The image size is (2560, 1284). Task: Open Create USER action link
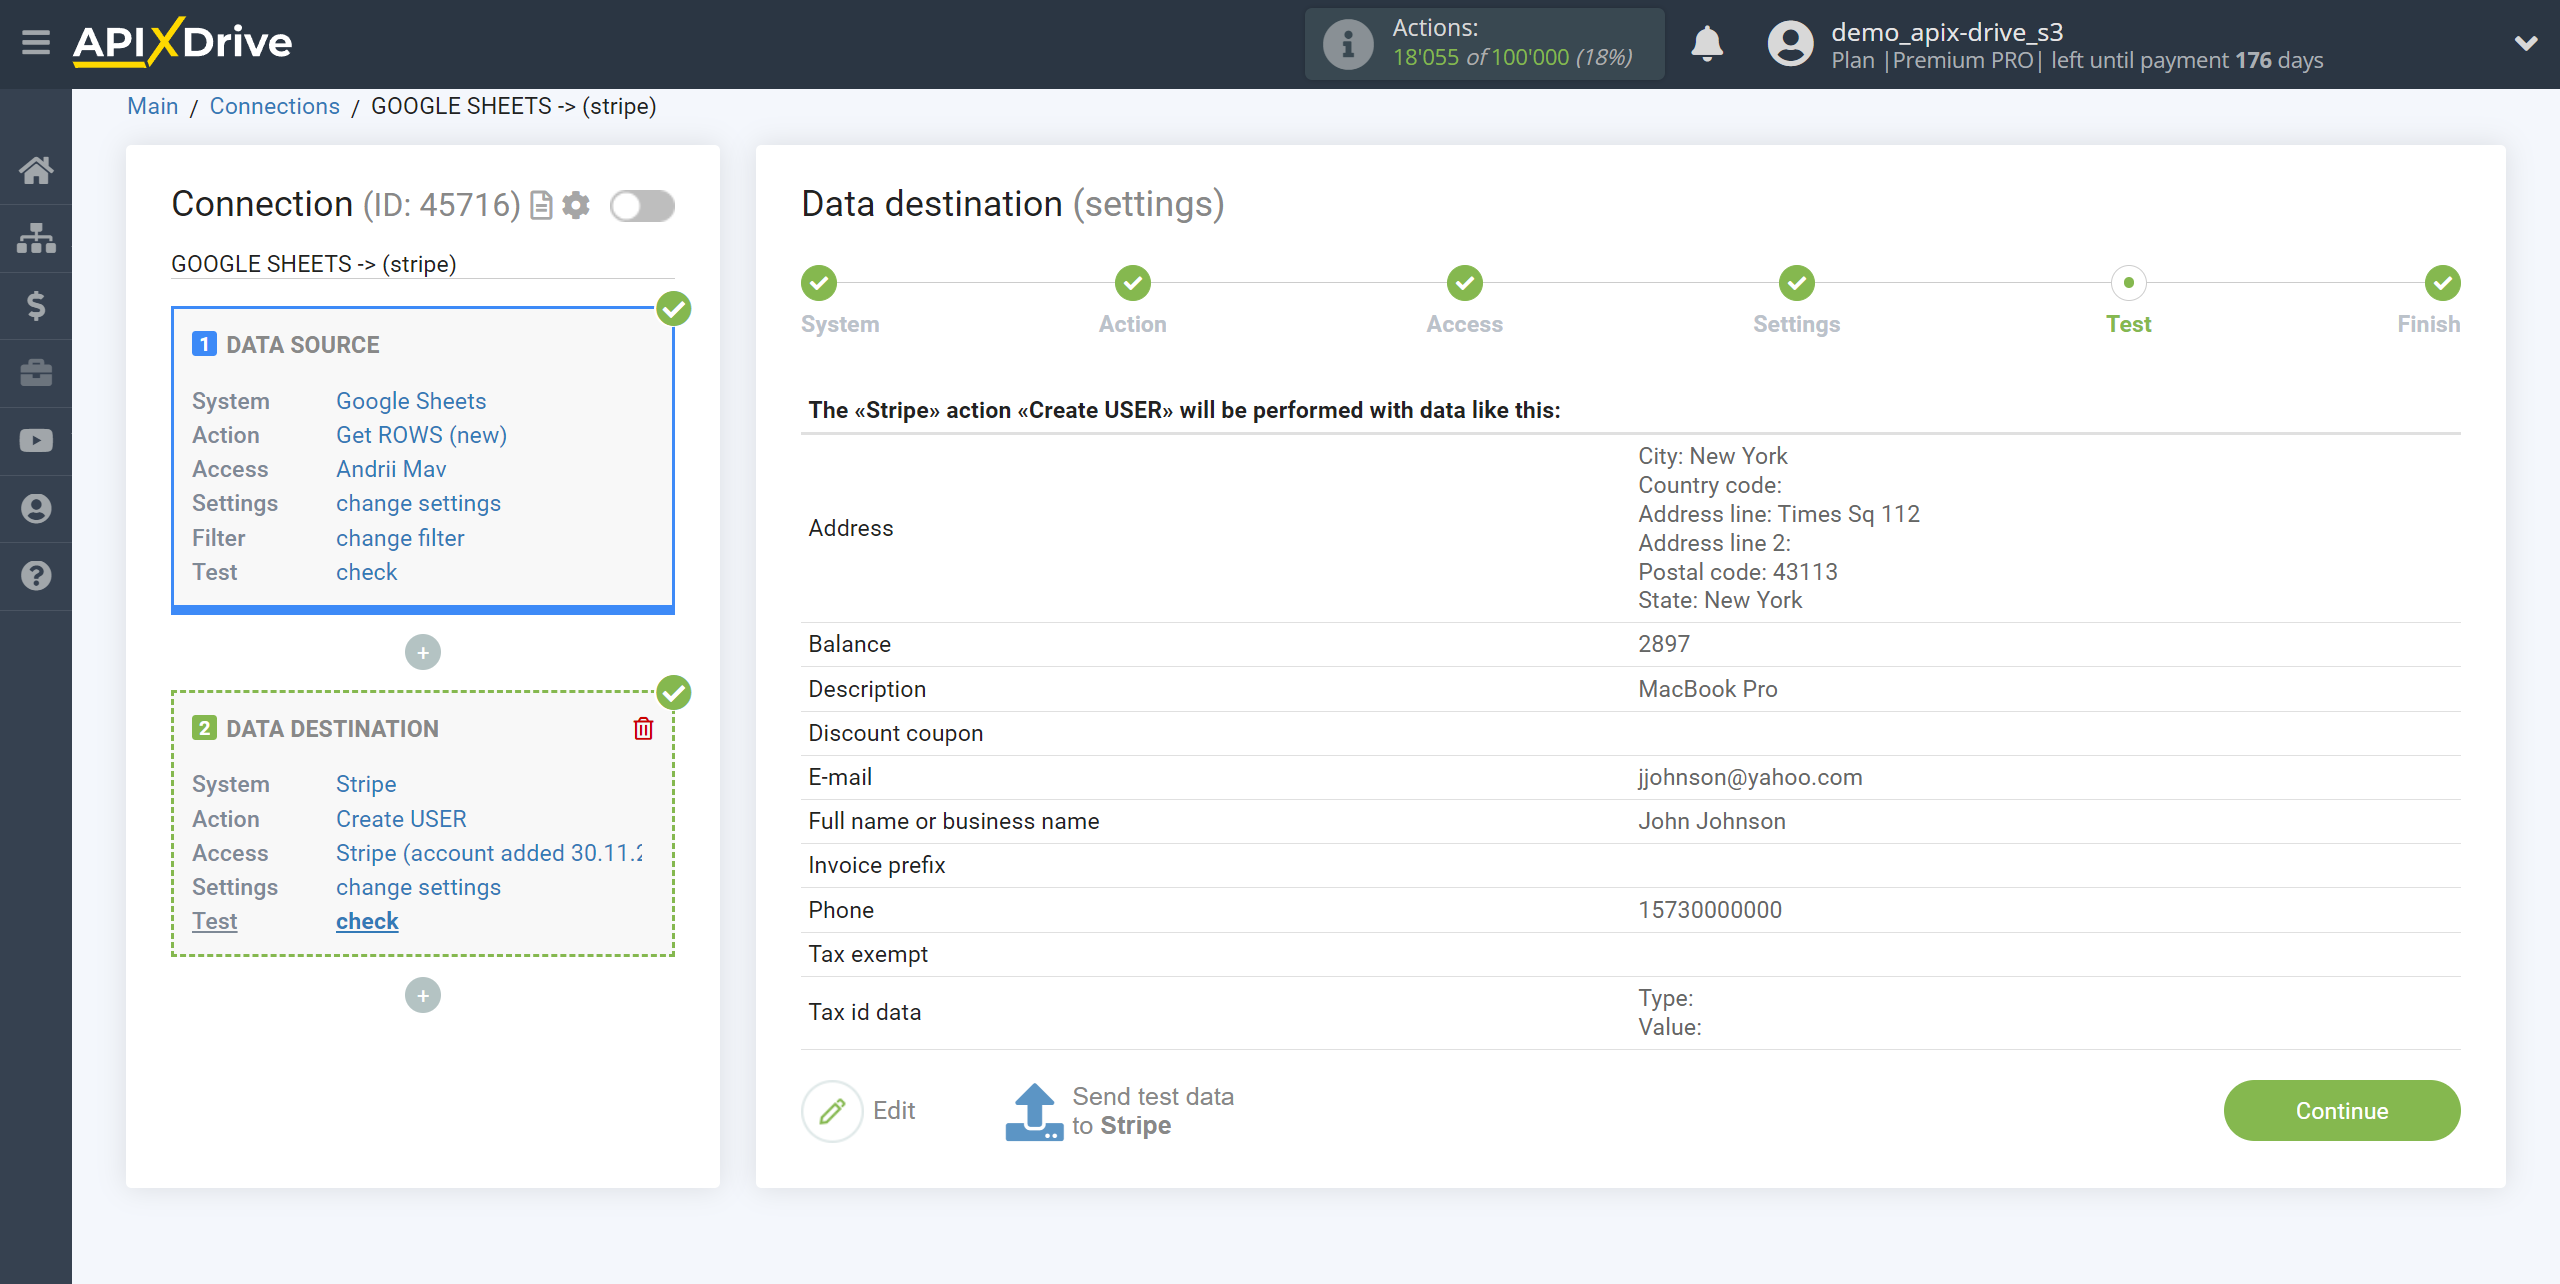click(401, 819)
